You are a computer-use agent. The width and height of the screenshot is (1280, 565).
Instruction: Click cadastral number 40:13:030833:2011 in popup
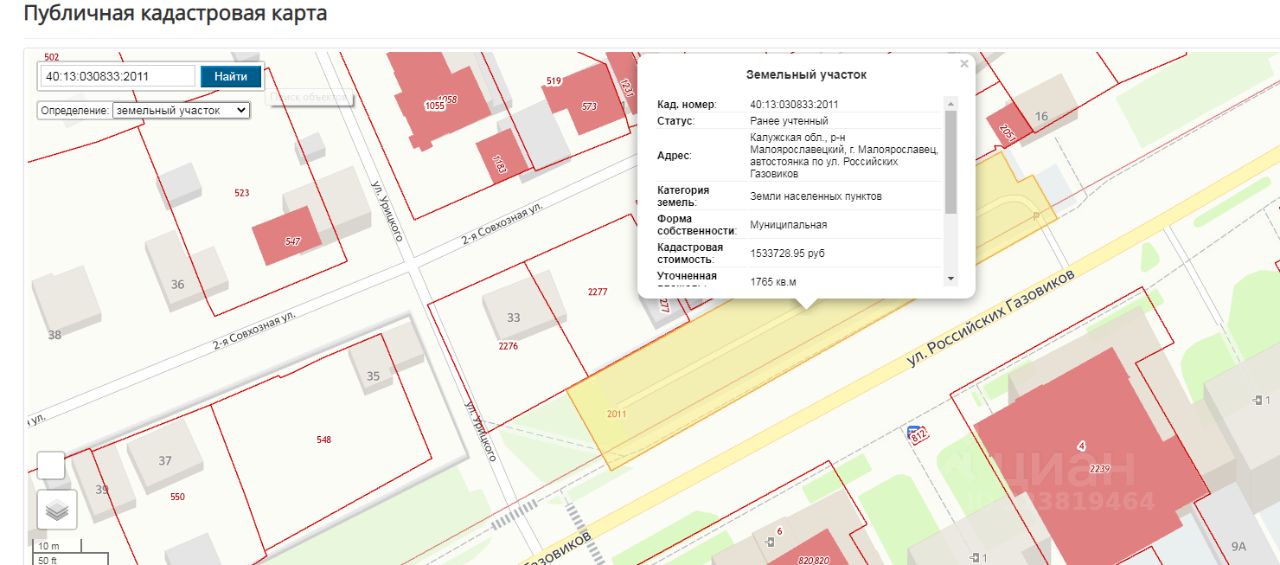coord(794,104)
